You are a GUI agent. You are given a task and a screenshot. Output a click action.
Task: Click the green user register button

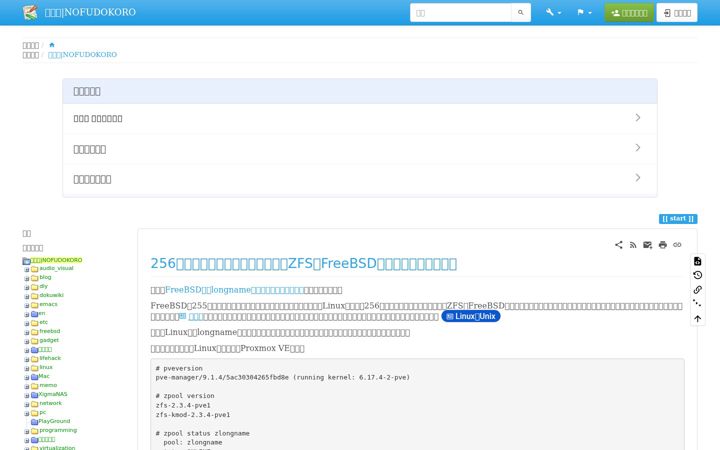pyautogui.click(x=629, y=13)
